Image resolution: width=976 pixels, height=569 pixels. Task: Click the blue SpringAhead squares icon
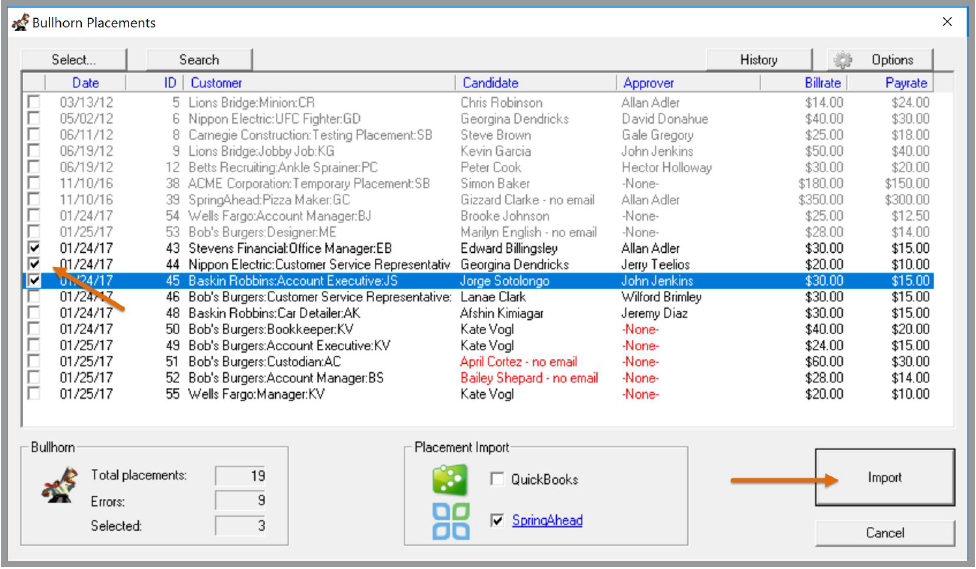click(451, 521)
